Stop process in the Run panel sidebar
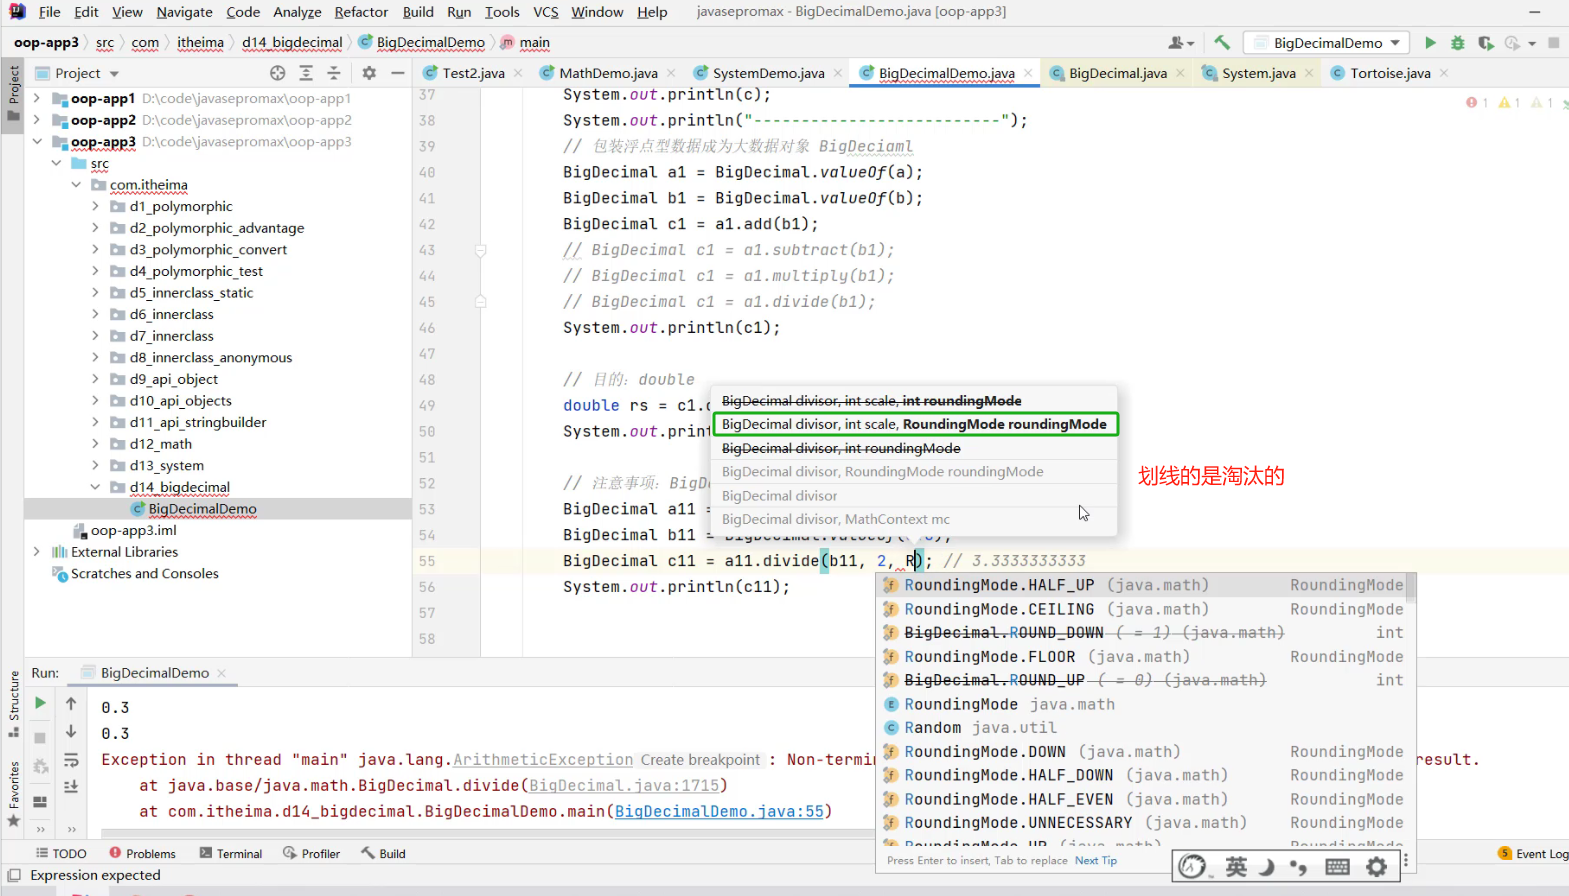 pos(40,738)
